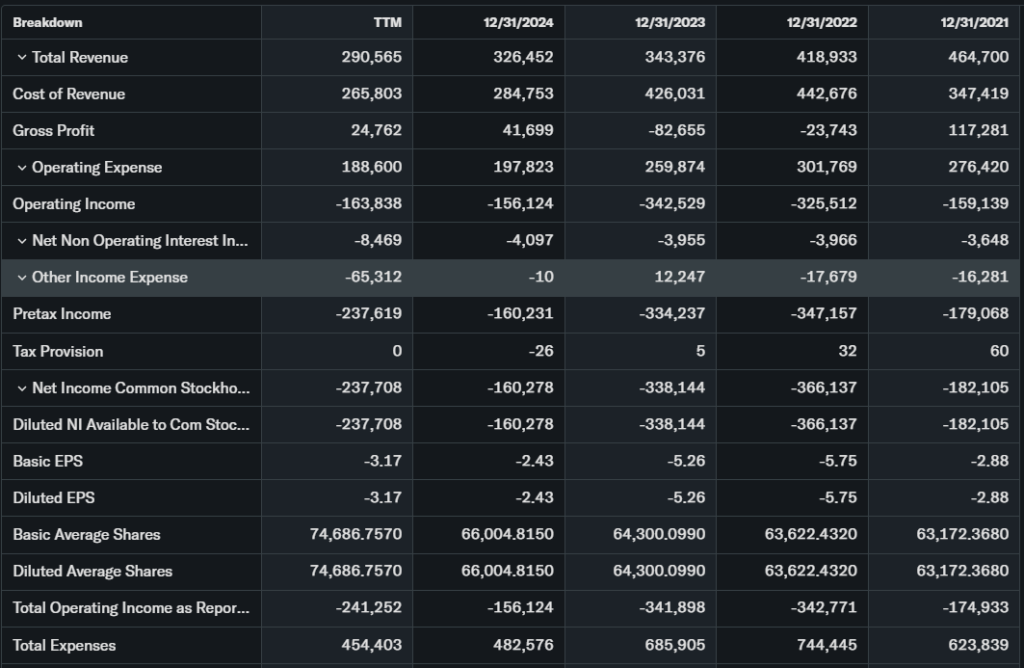Click the 12/31/2023 column header

tap(670, 22)
